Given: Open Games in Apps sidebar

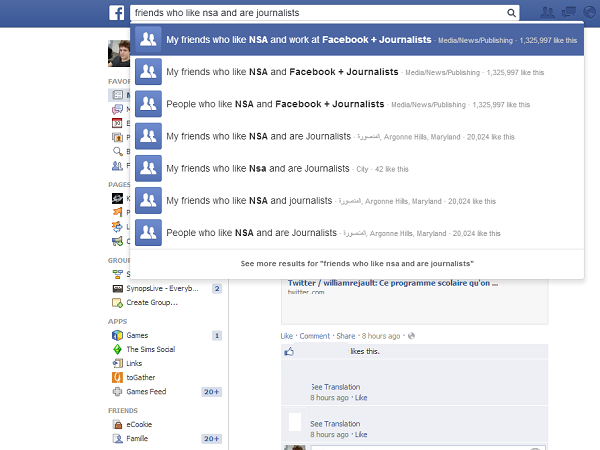Looking at the screenshot, I should pos(137,336).
